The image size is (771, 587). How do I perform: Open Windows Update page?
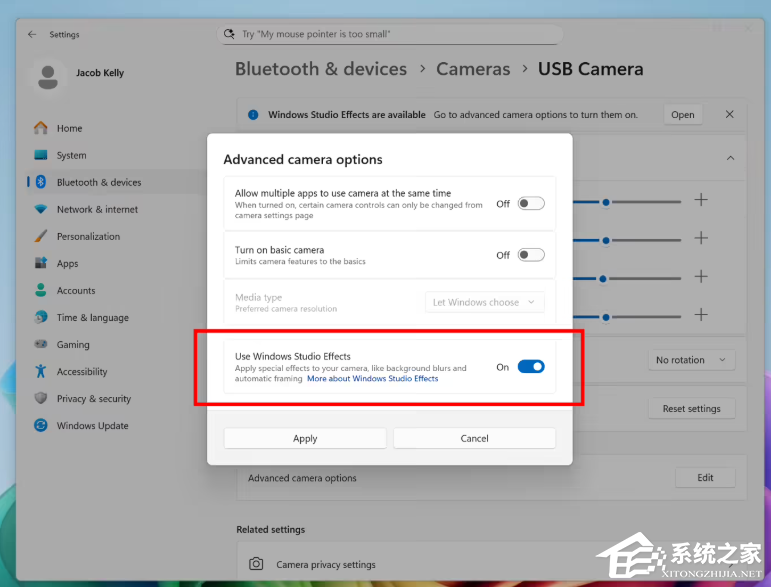point(117,425)
